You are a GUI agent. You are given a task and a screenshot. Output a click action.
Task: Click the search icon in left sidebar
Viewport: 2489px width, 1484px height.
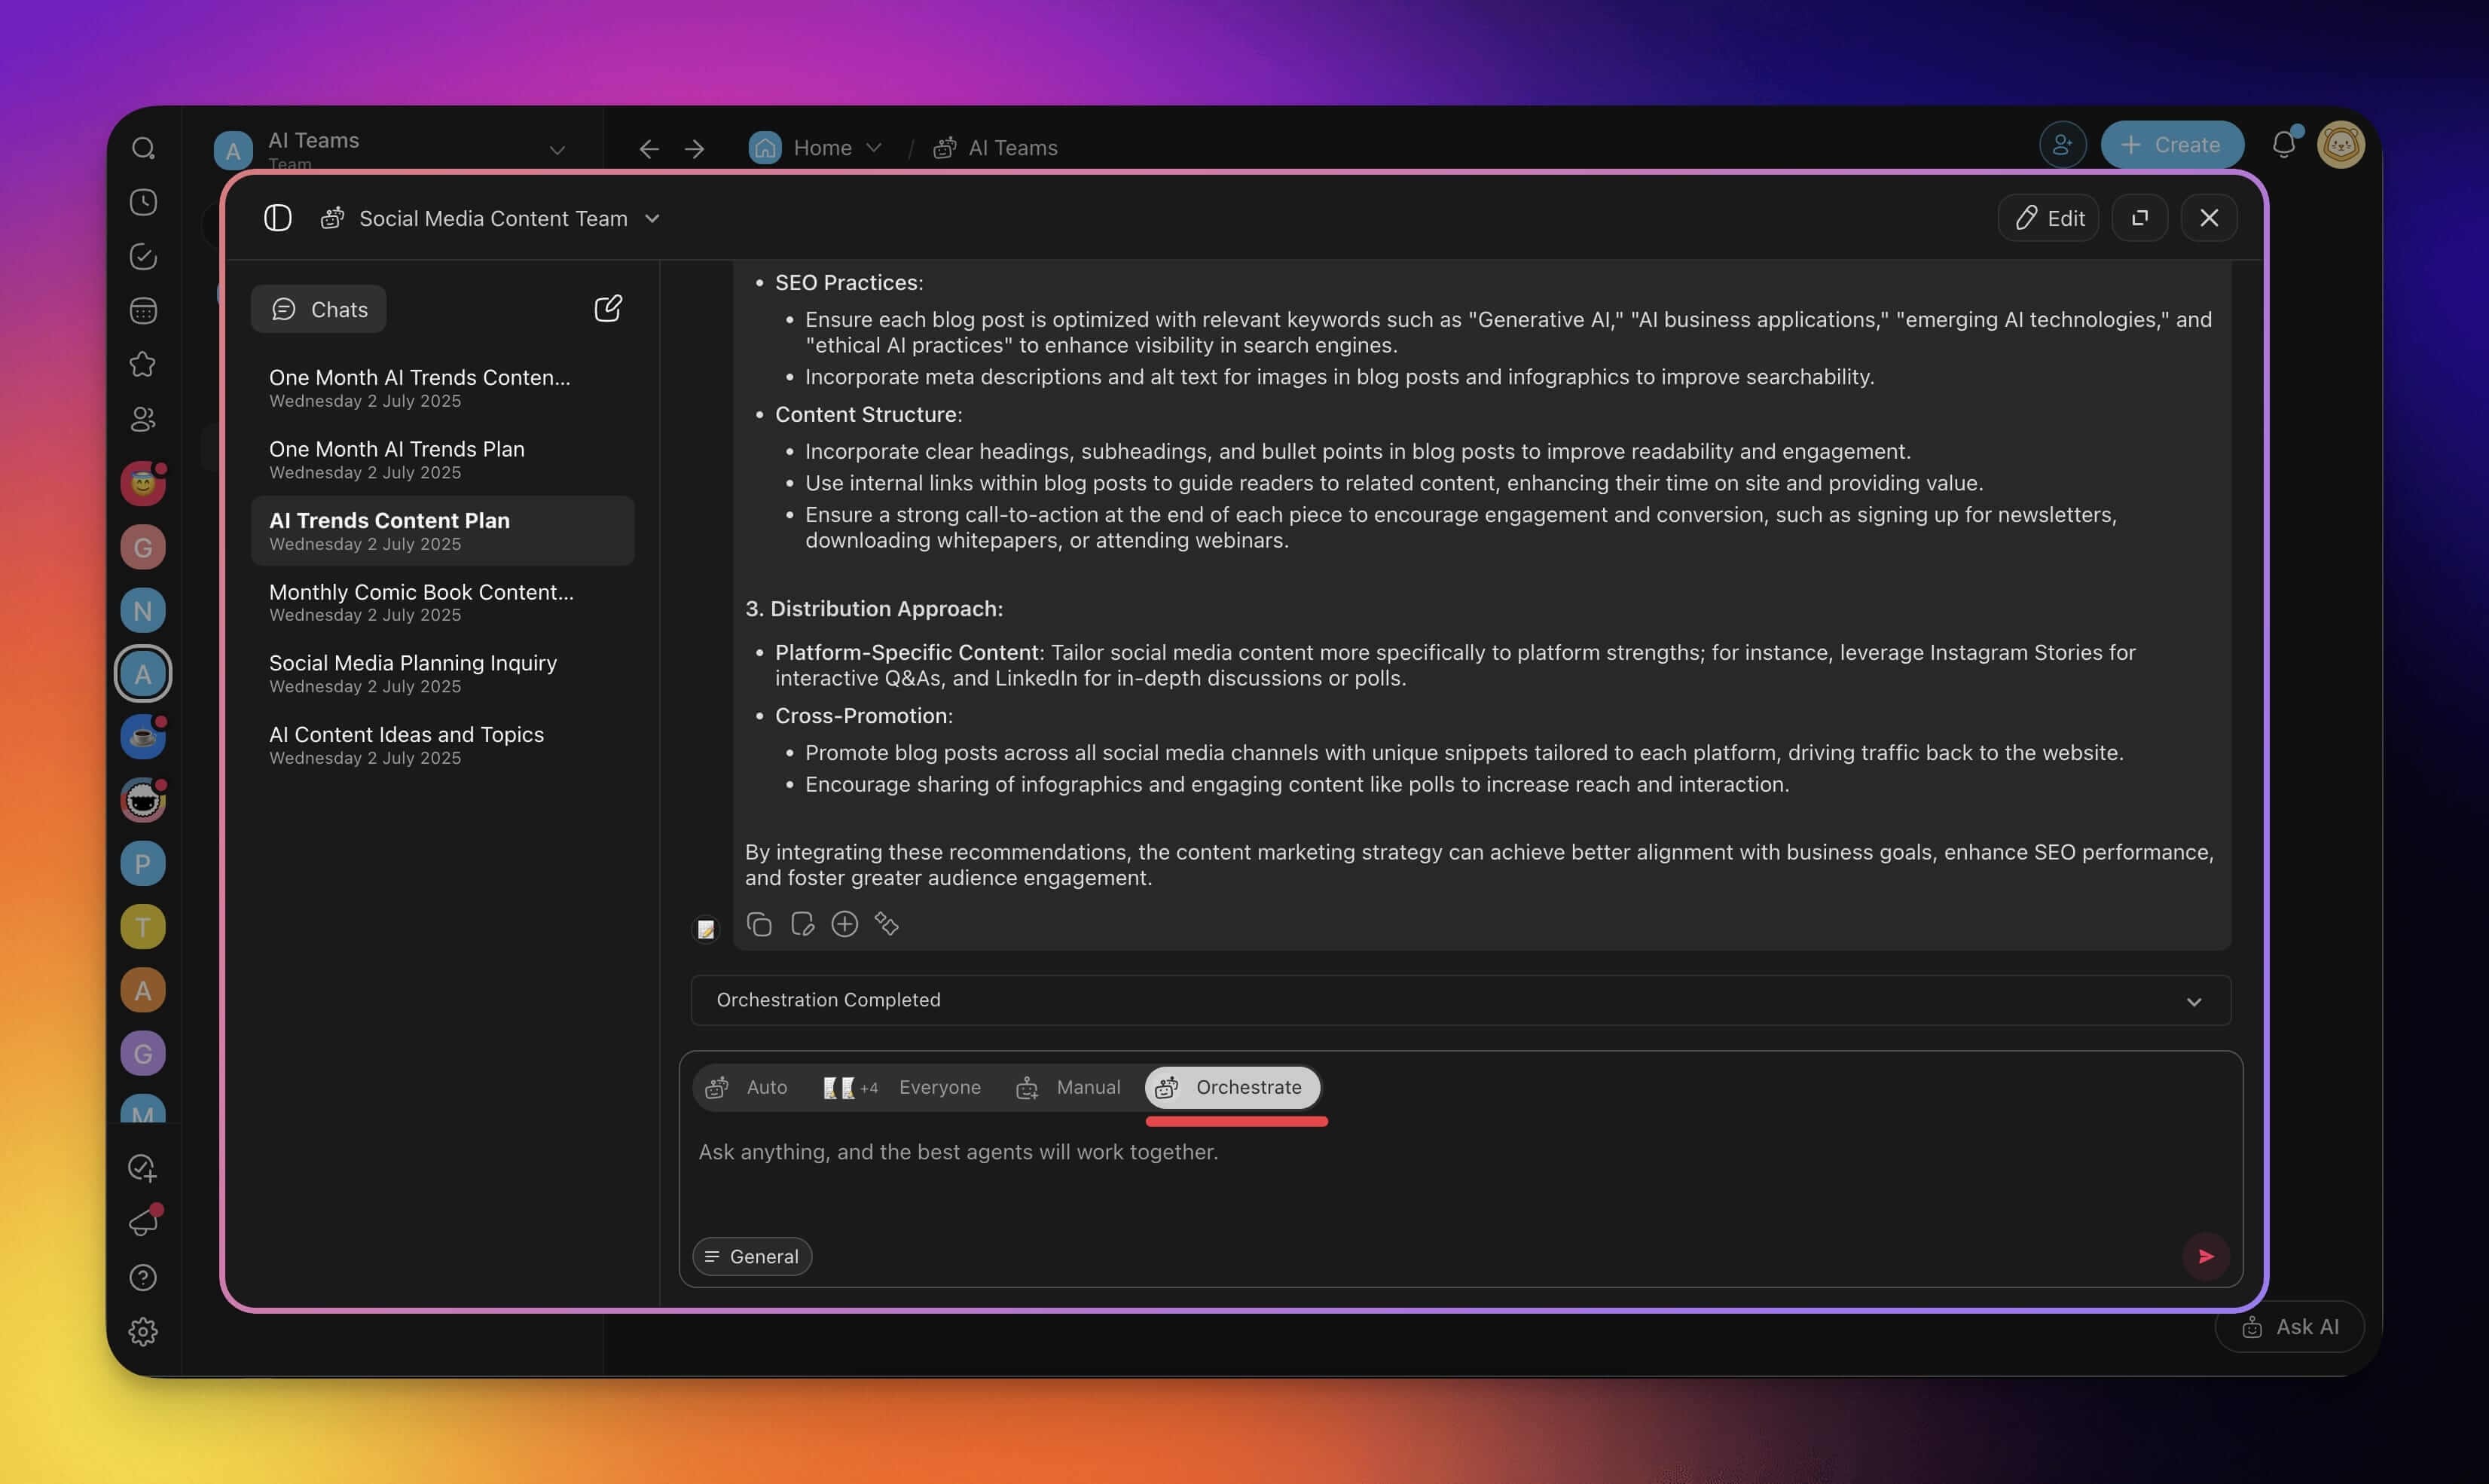click(143, 148)
